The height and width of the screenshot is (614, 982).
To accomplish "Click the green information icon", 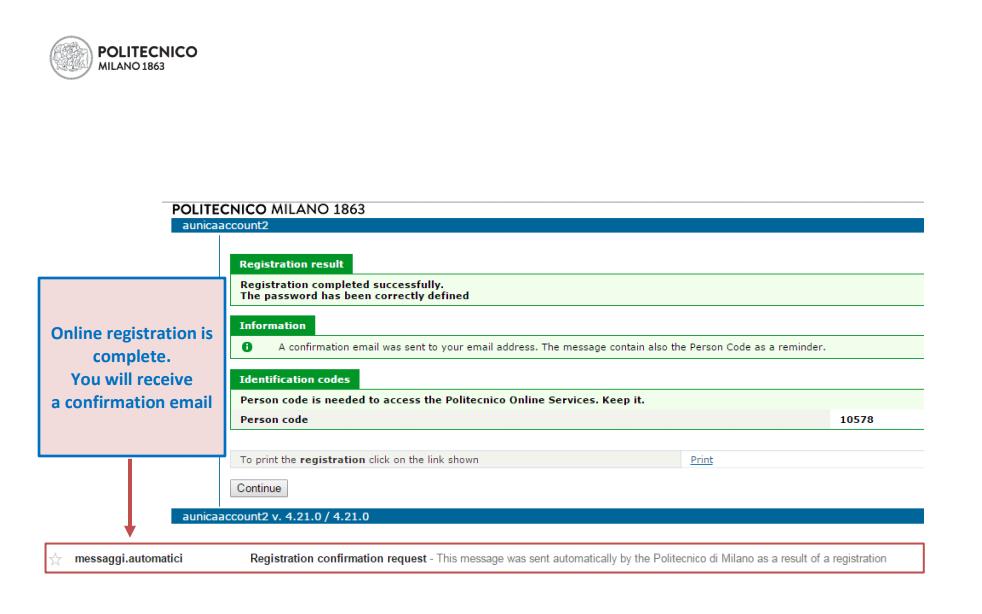I will click(x=247, y=347).
